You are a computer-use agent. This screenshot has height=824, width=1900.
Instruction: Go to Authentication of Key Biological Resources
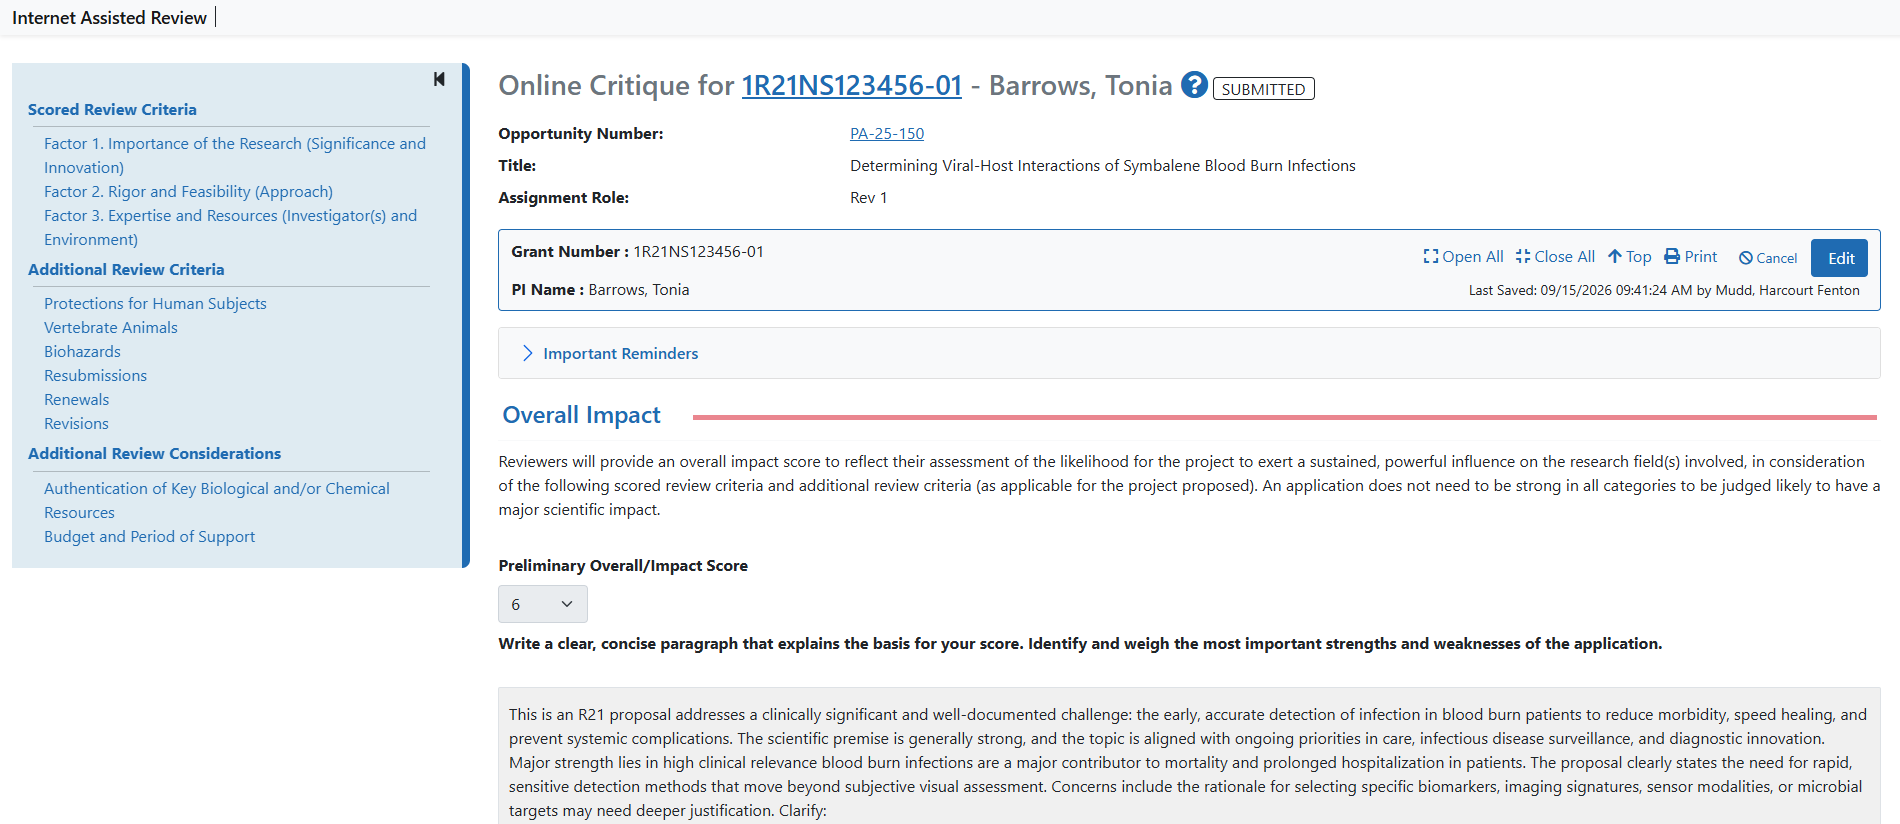217,501
